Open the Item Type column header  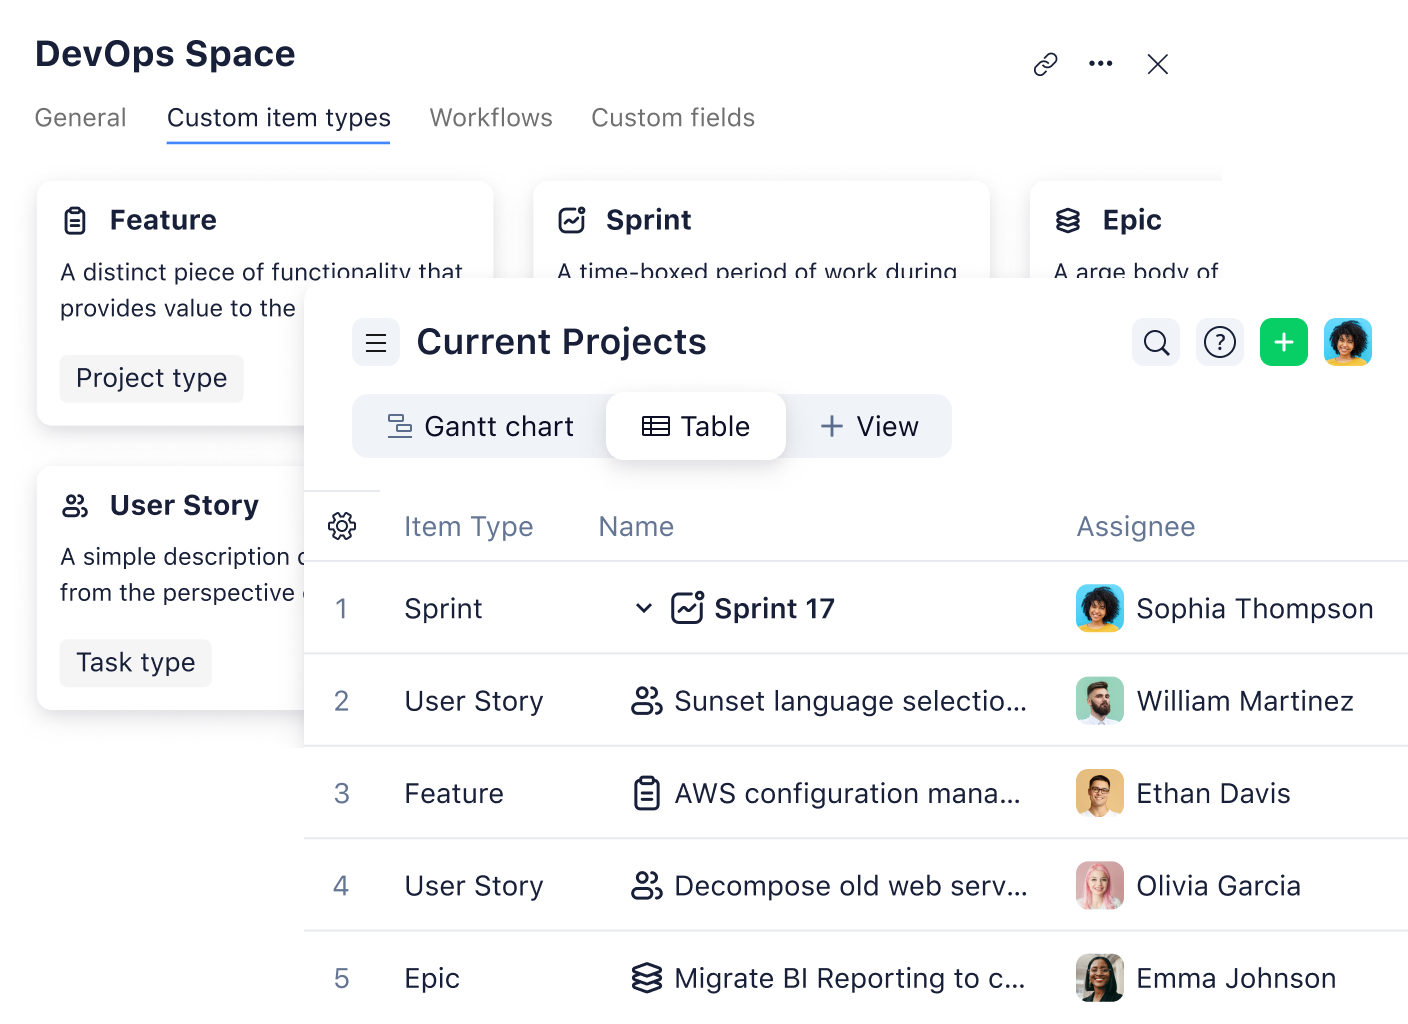click(468, 526)
